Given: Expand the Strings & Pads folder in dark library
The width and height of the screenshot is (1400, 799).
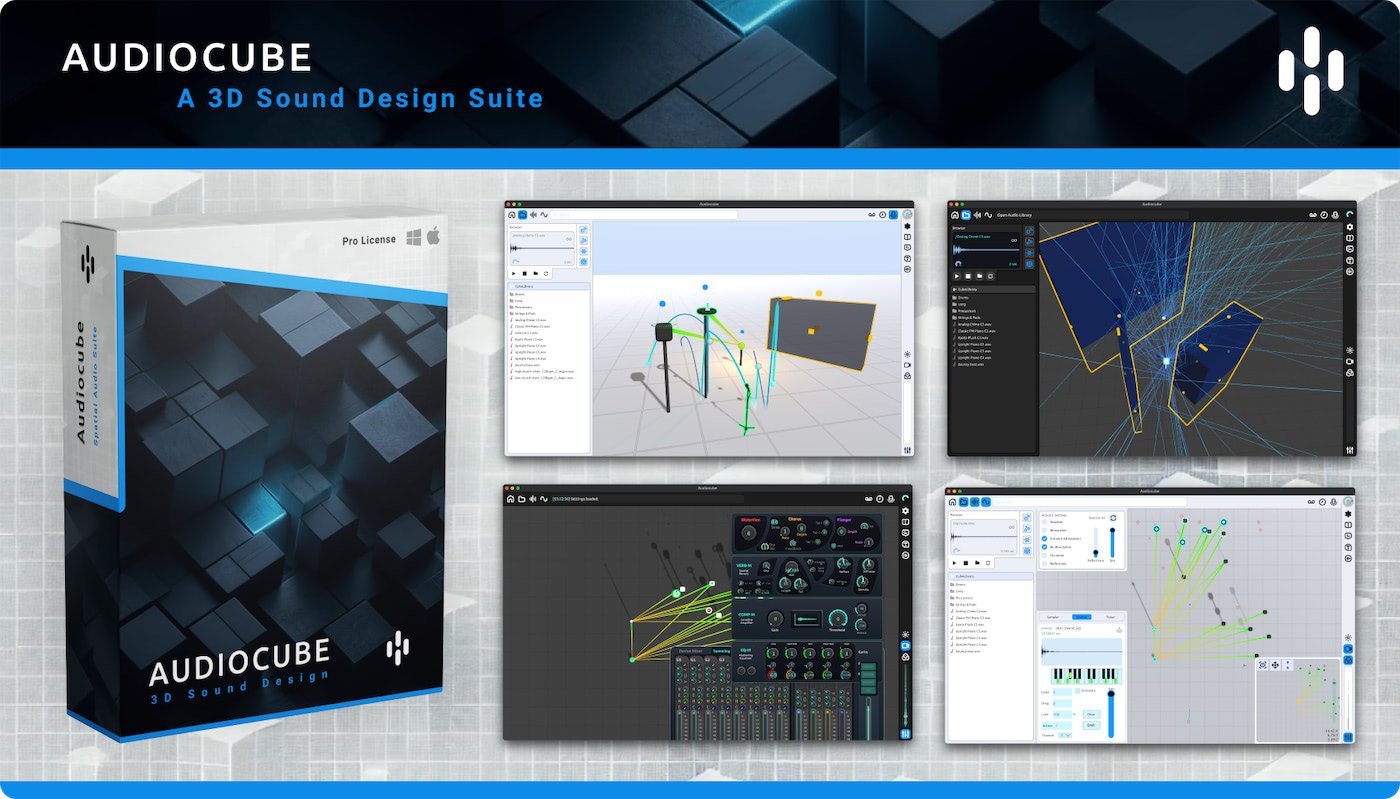Looking at the screenshot, I should pyautogui.click(x=967, y=317).
